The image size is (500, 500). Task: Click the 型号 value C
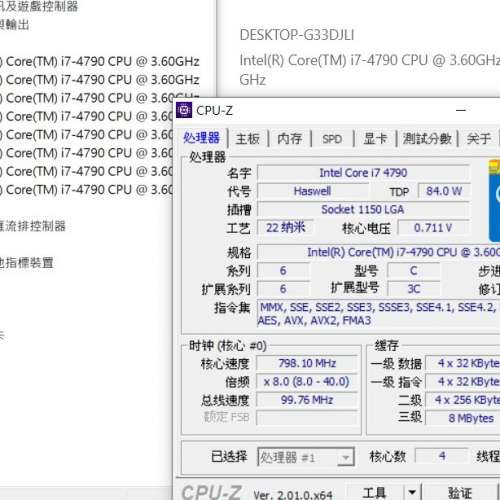[414, 271]
